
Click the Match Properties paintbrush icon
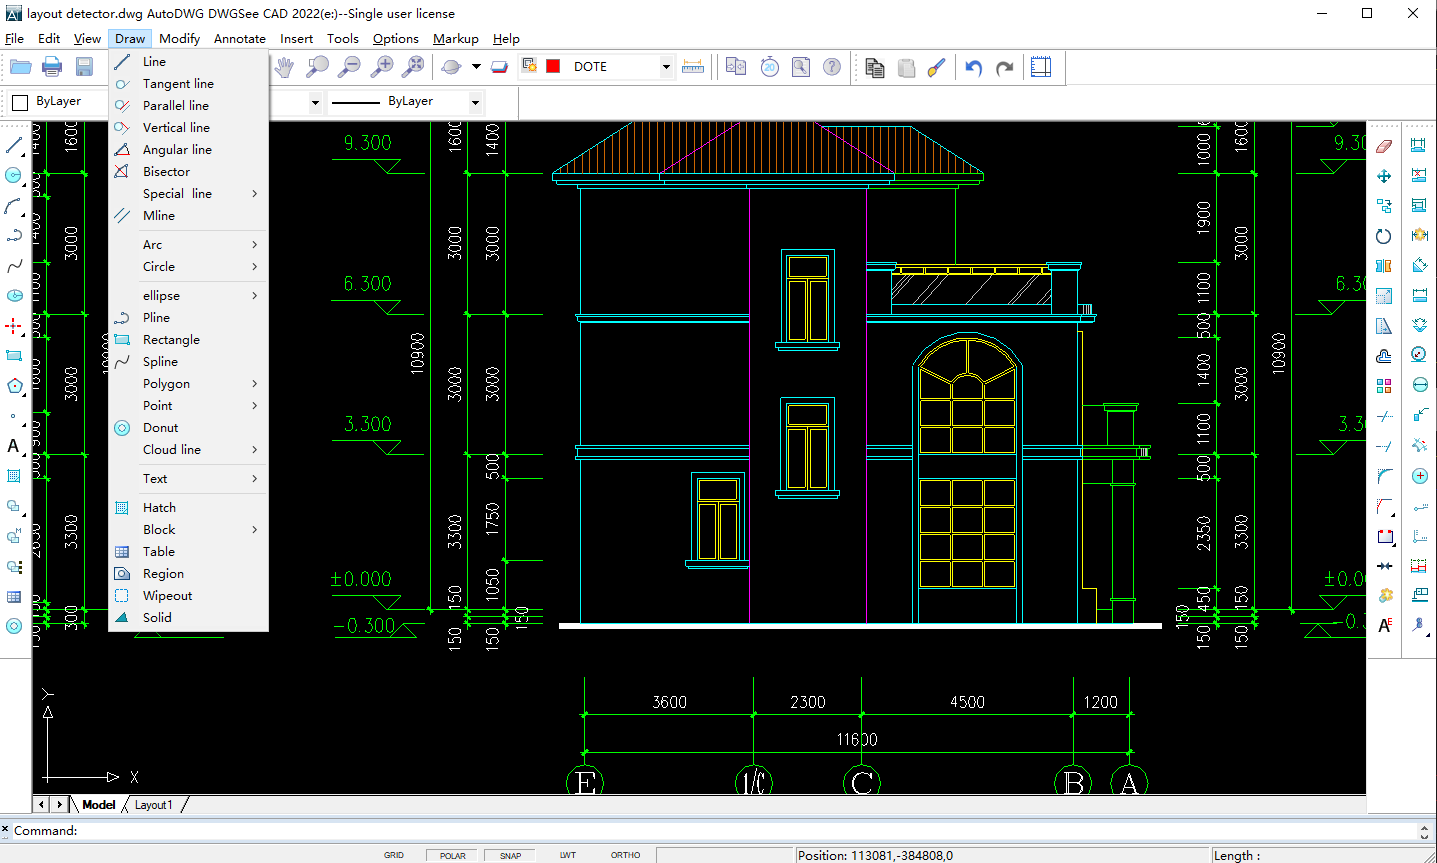click(936, 67)
